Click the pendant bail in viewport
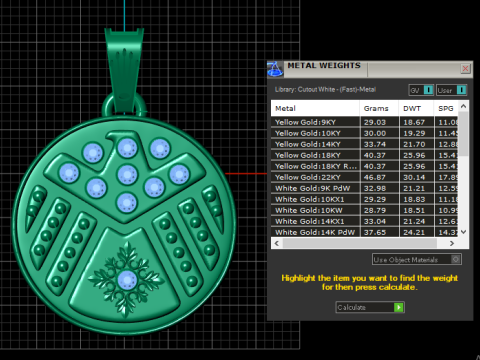Image resolution: width=480 pixels, height=360 pixels. (x=124, y=72)
